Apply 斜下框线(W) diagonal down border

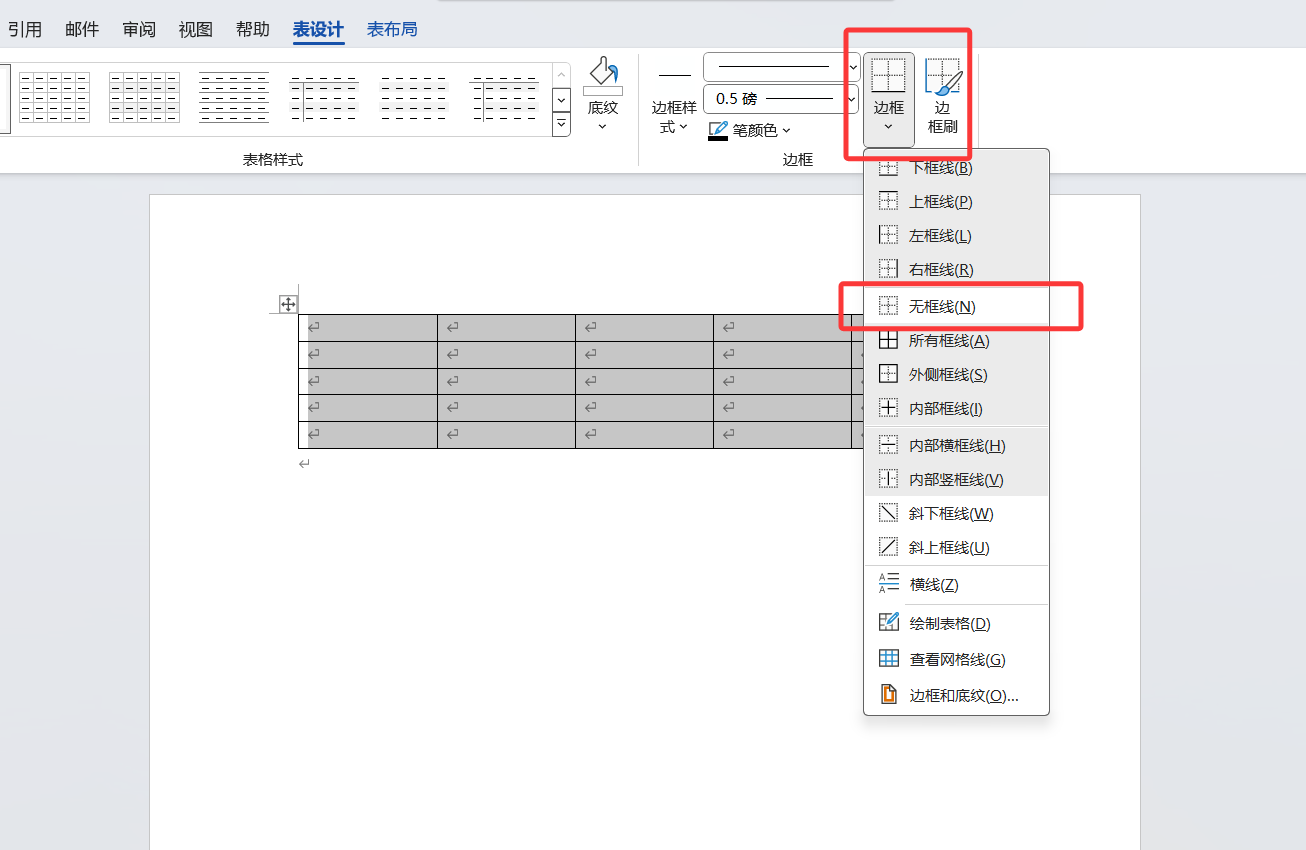[x=956, y=514]
